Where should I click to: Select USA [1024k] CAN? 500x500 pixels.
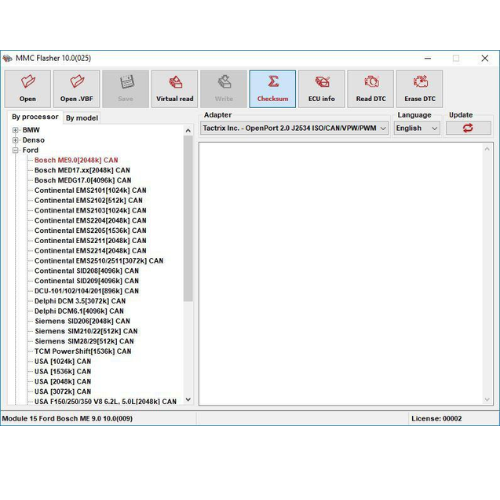pyautogui.click(x=63, y=361)
